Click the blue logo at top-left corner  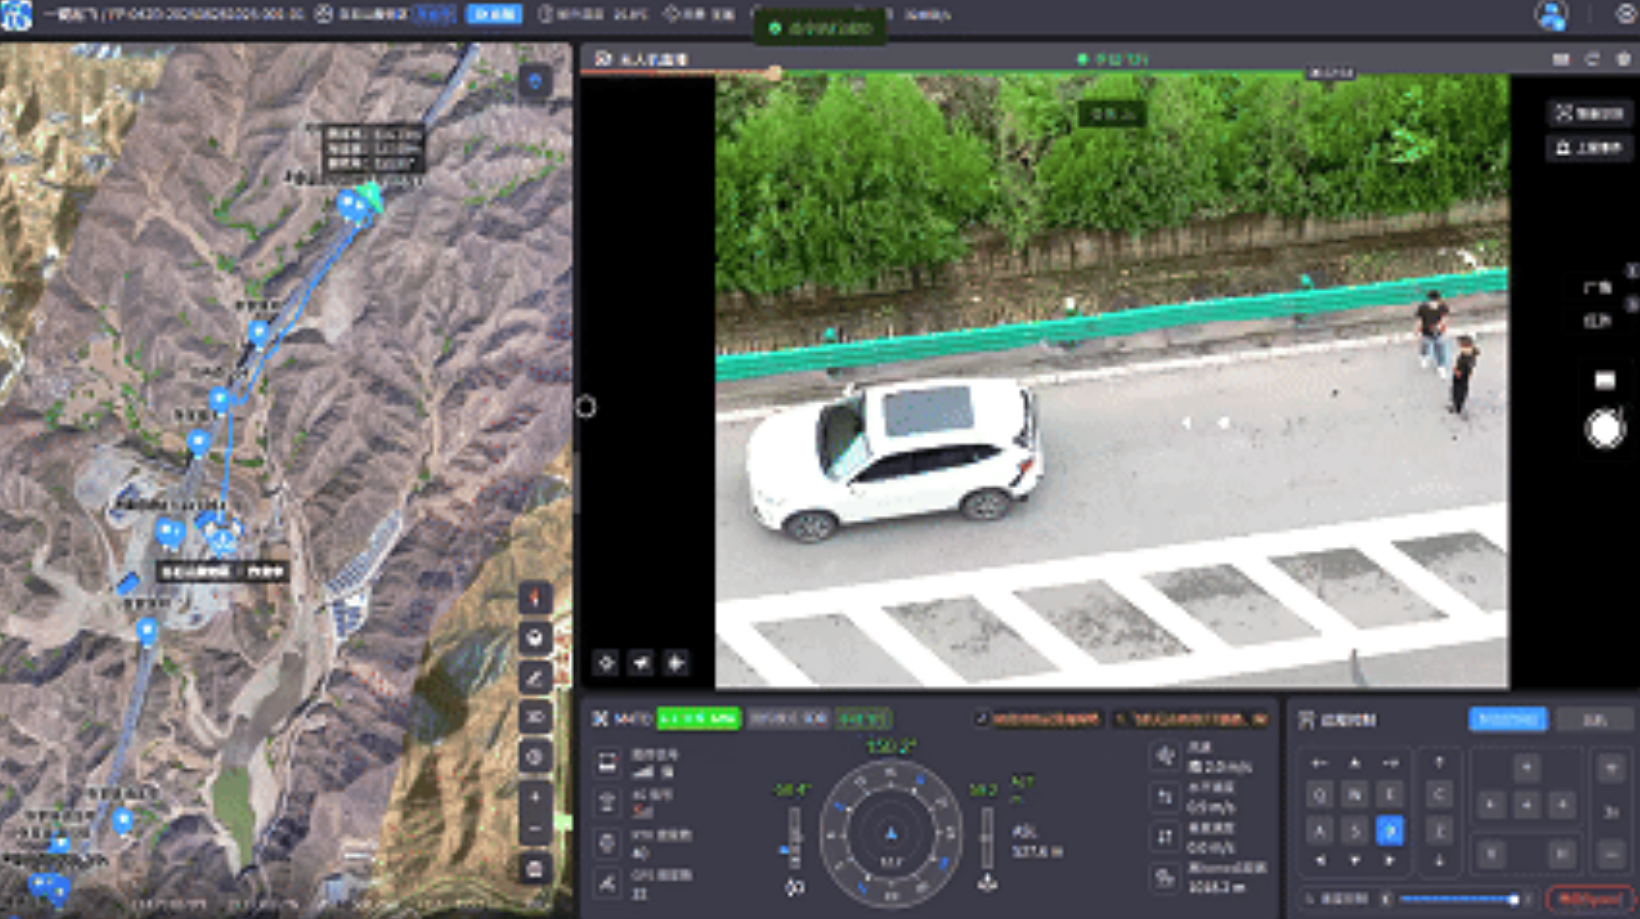pos(16,15)
